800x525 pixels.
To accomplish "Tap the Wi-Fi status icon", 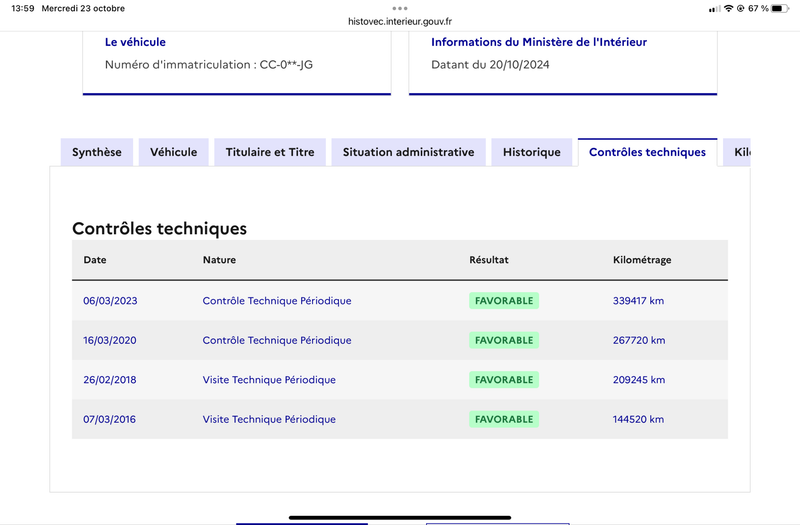I will [x=729, y=8].
